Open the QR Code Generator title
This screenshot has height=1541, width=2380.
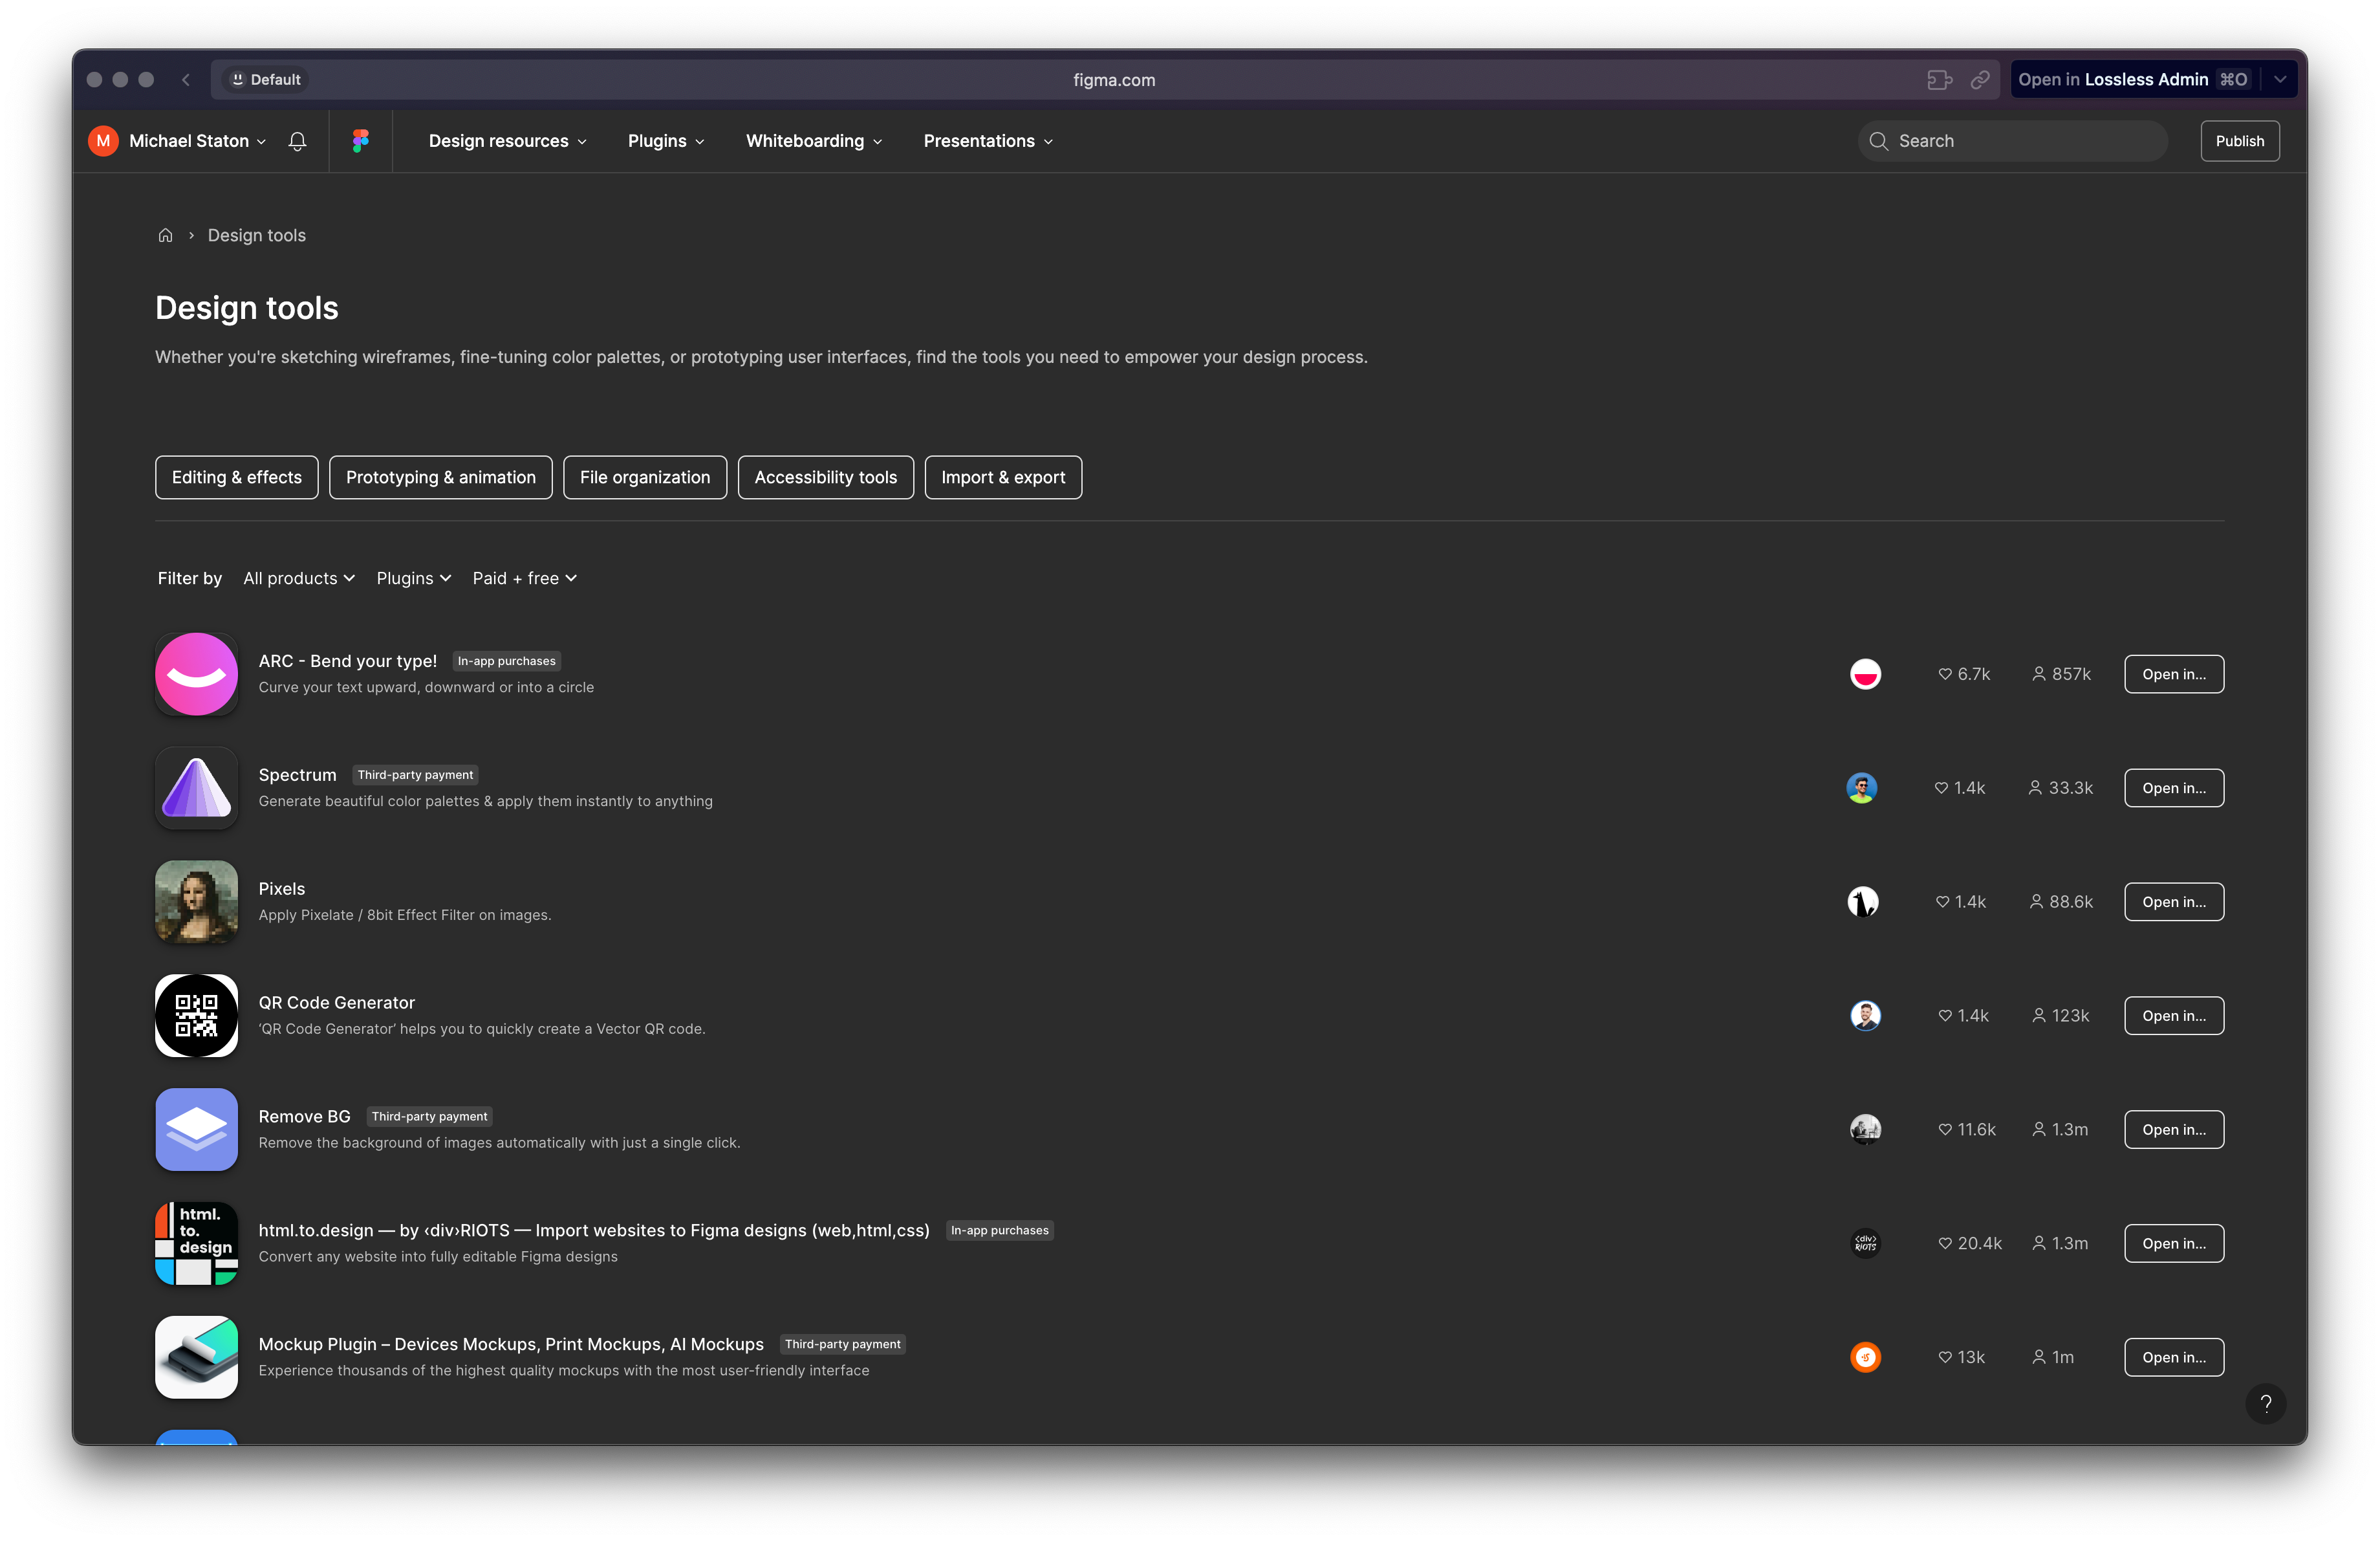tap(337, 1003)
